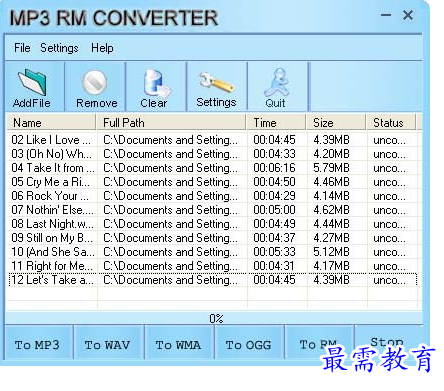Viewport: 444px width, 391px height.
Task: Open the Settings menu
Action: (x=59, y=48)
